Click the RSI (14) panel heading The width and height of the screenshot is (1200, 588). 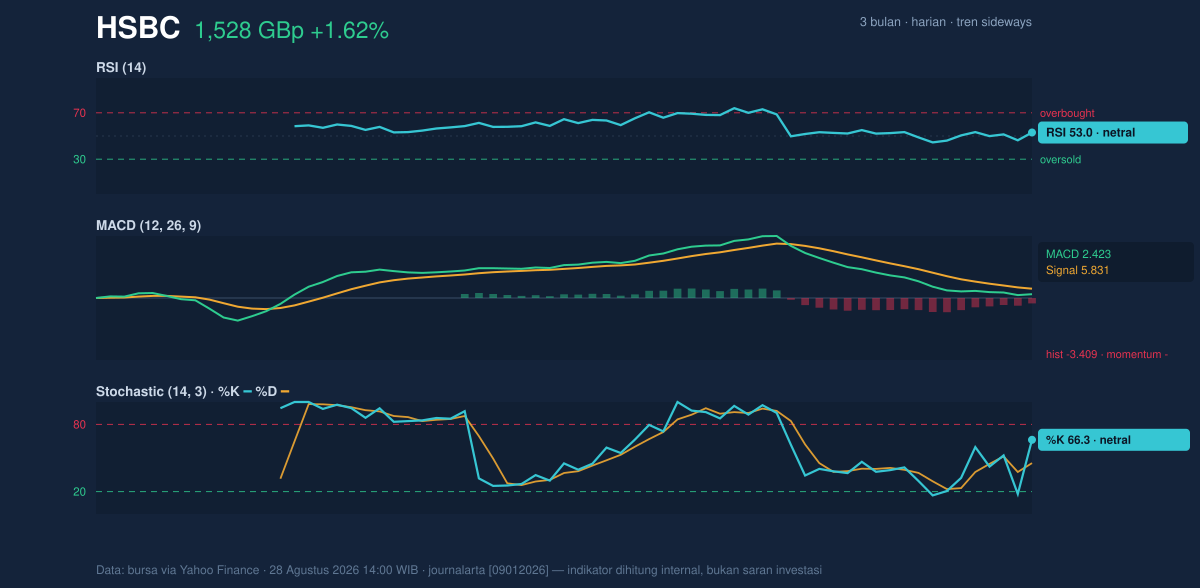click(121, 67)
